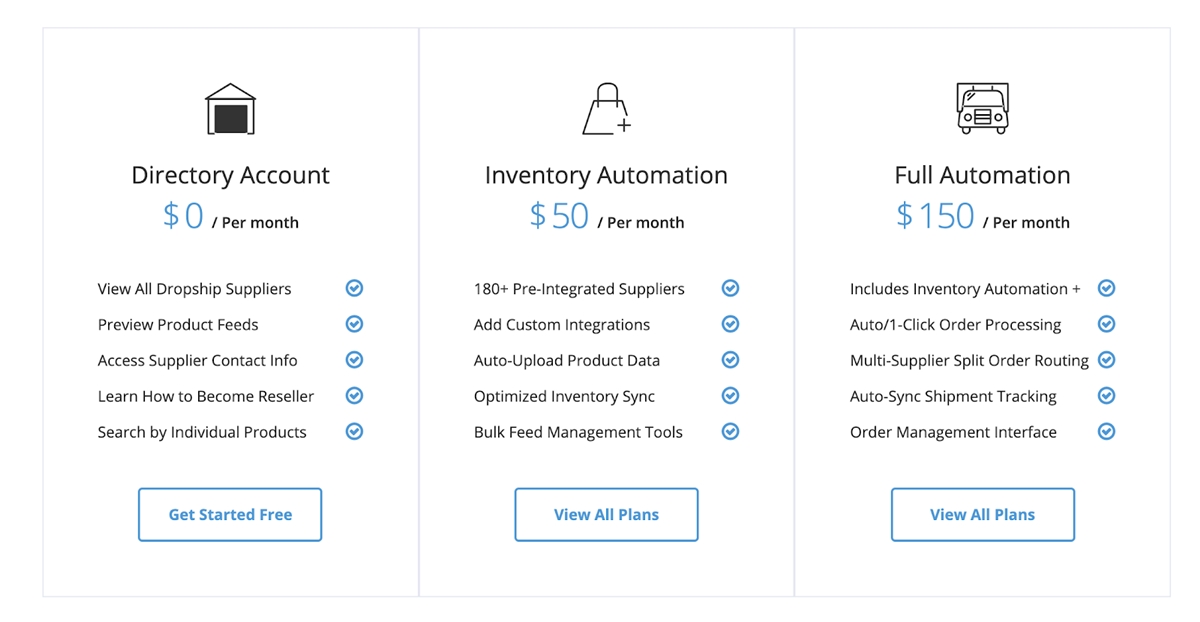This screenshot has width=1200, height=622.
Task: Open View All Plans under Full Automation
Action: click(x=982, y=515)
